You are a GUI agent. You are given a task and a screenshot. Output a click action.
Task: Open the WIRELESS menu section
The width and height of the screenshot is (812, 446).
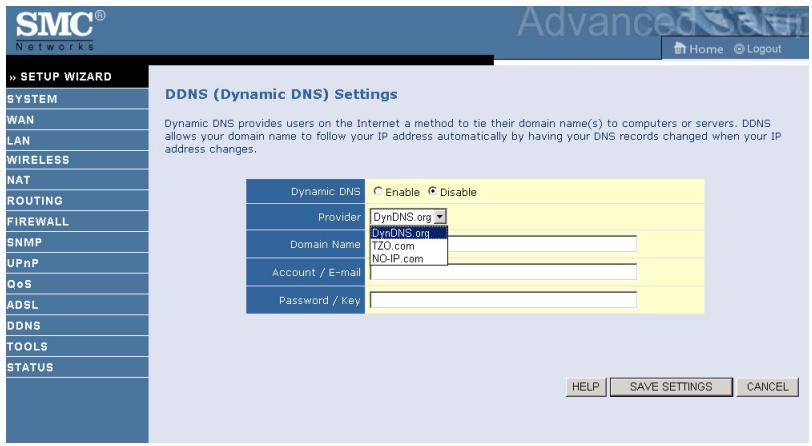click(77, 160)
